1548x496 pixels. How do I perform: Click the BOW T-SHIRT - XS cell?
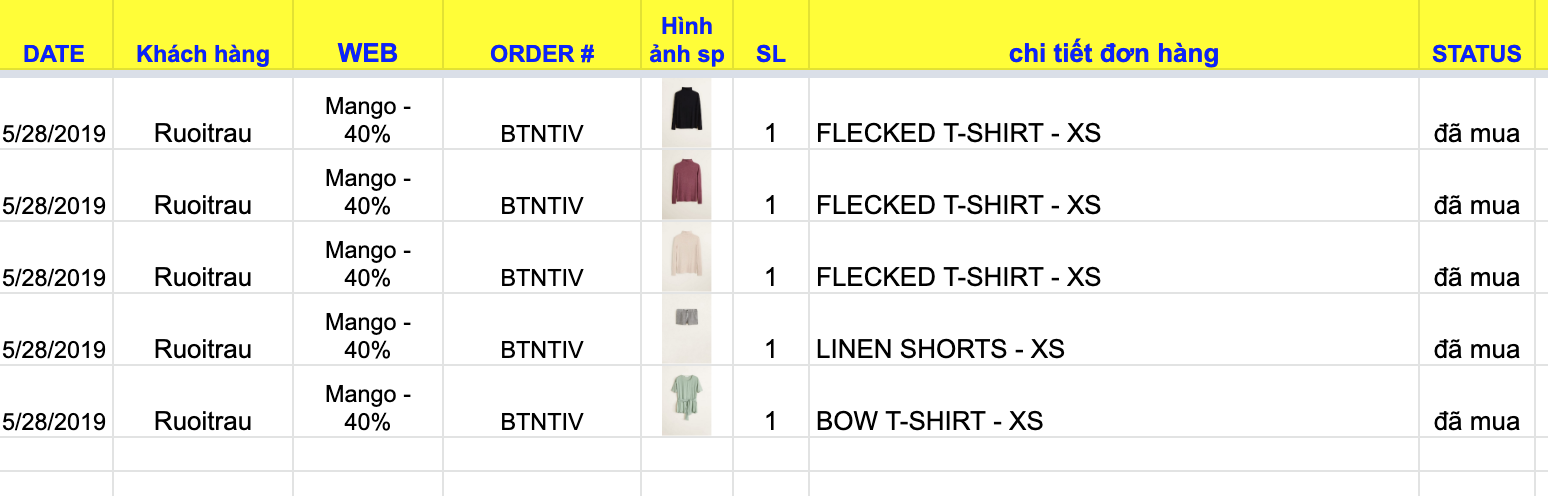[x=929, y=421]
